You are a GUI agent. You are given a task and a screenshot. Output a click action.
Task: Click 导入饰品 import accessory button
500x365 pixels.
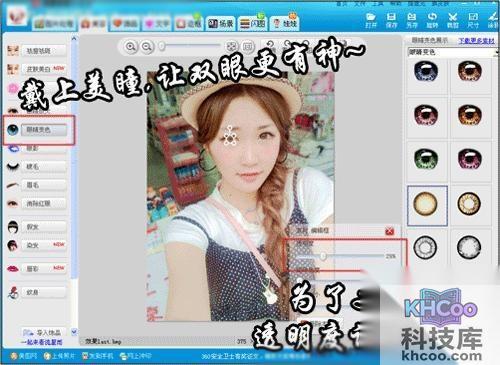click(45, 332)
